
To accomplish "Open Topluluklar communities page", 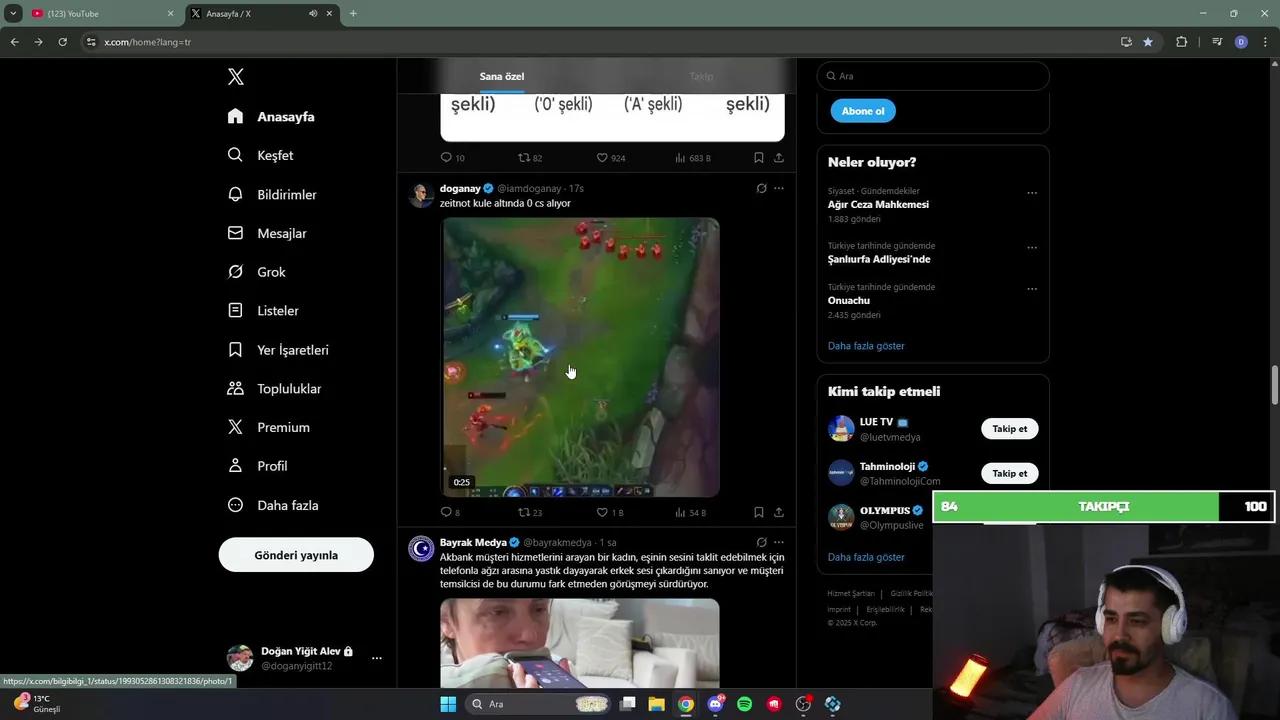I will [274, 388].
